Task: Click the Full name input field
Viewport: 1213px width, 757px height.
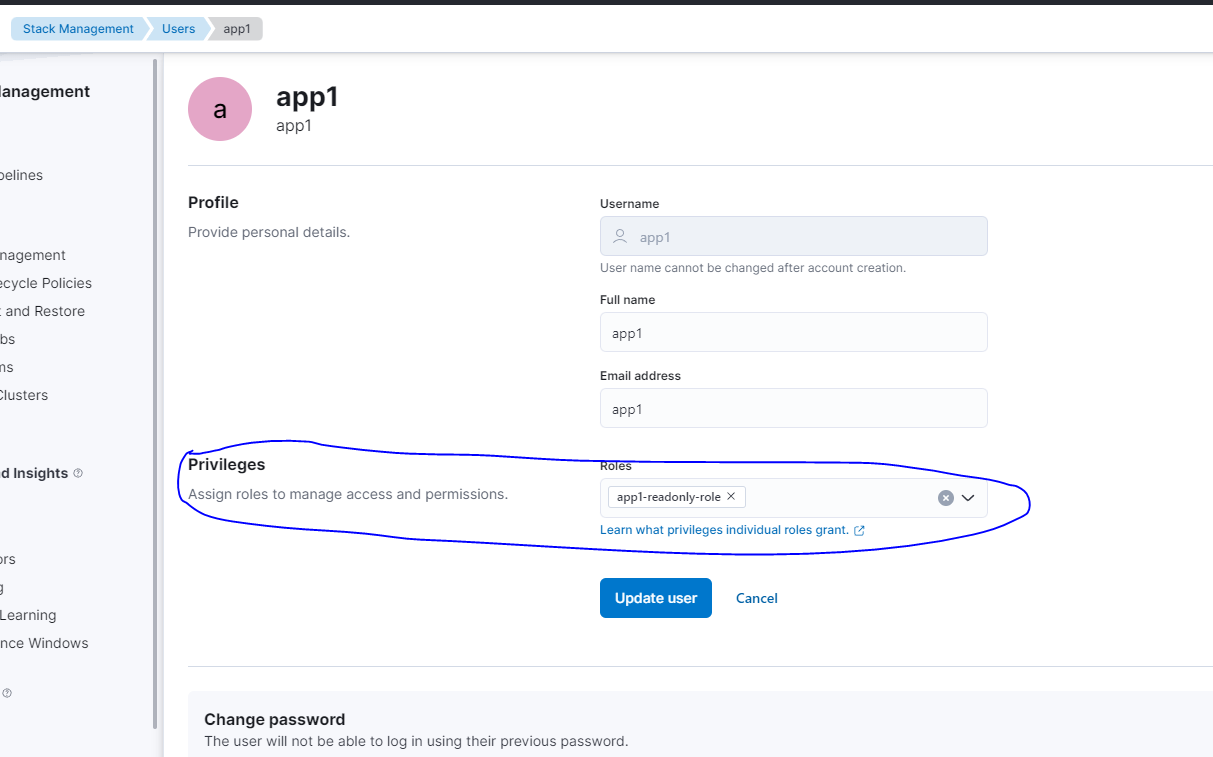Action: 793,333
